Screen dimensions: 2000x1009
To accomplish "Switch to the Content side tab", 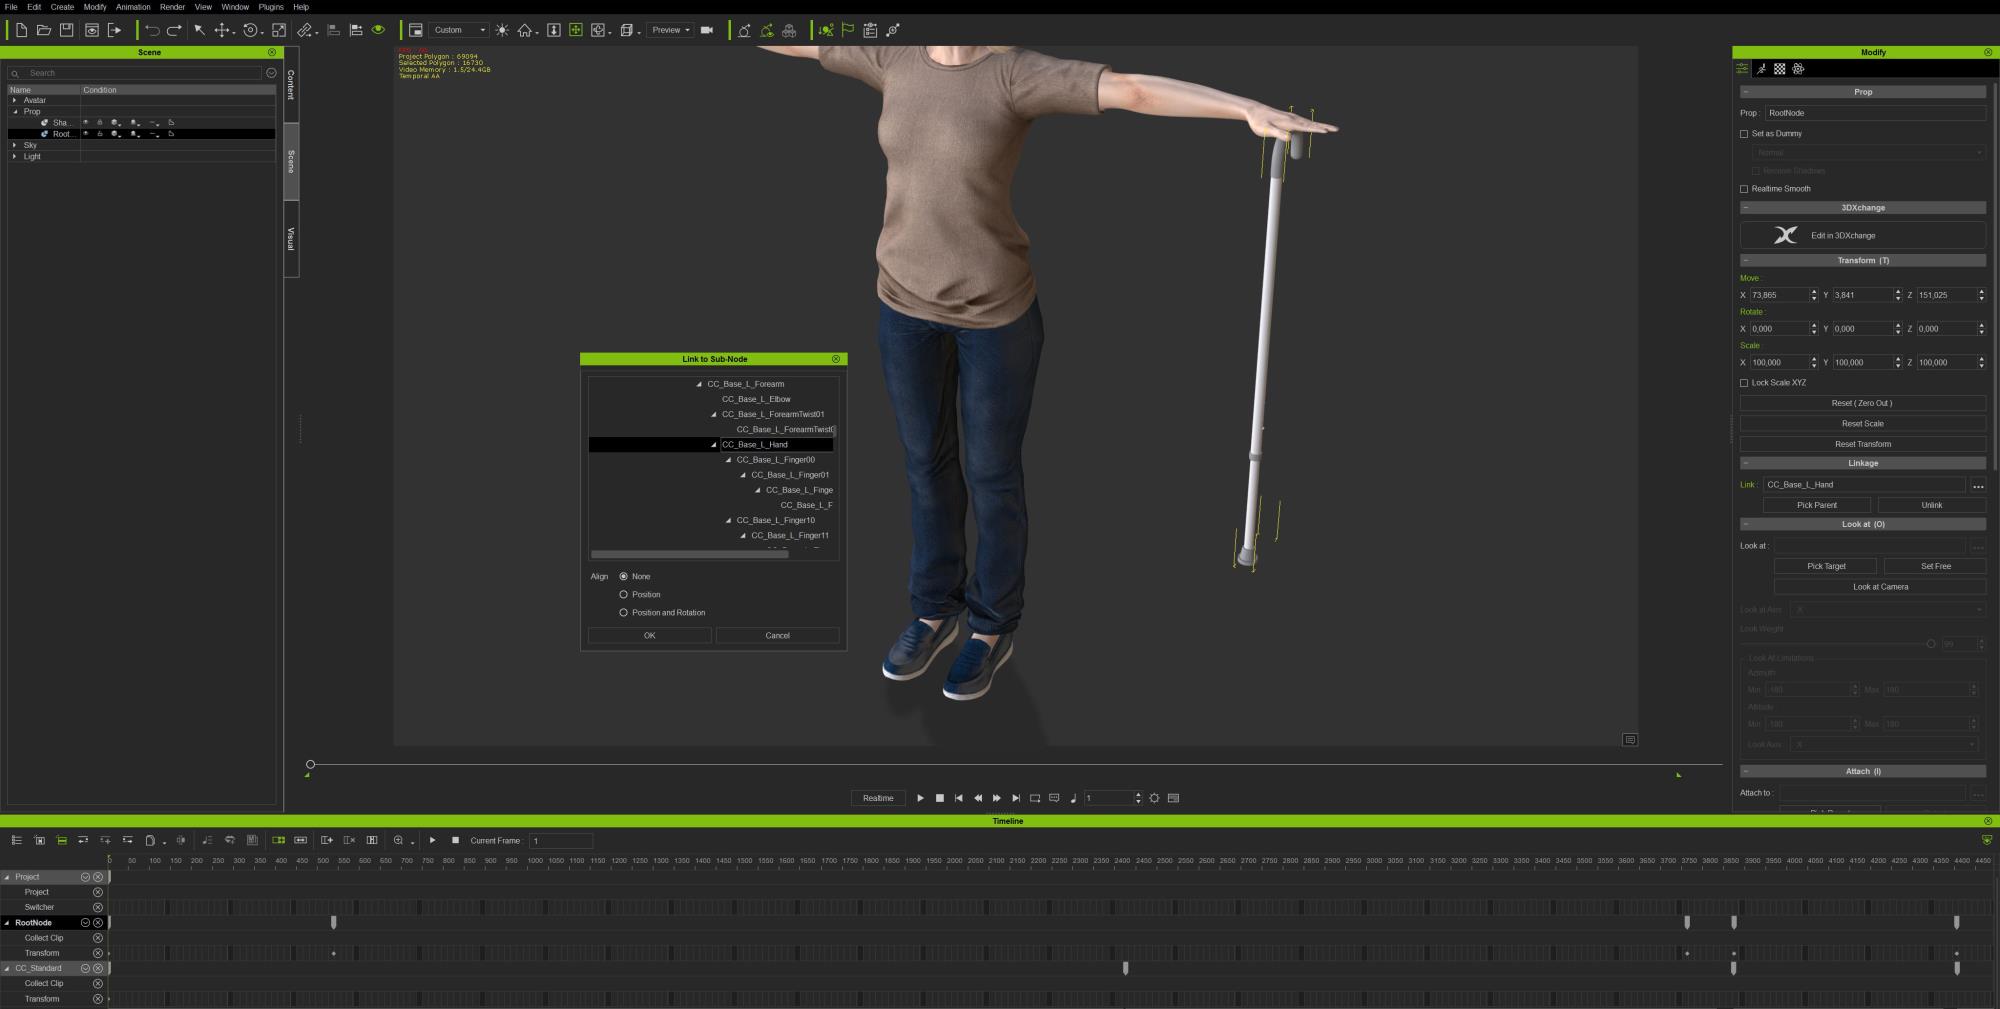I will tap(291, 85).
